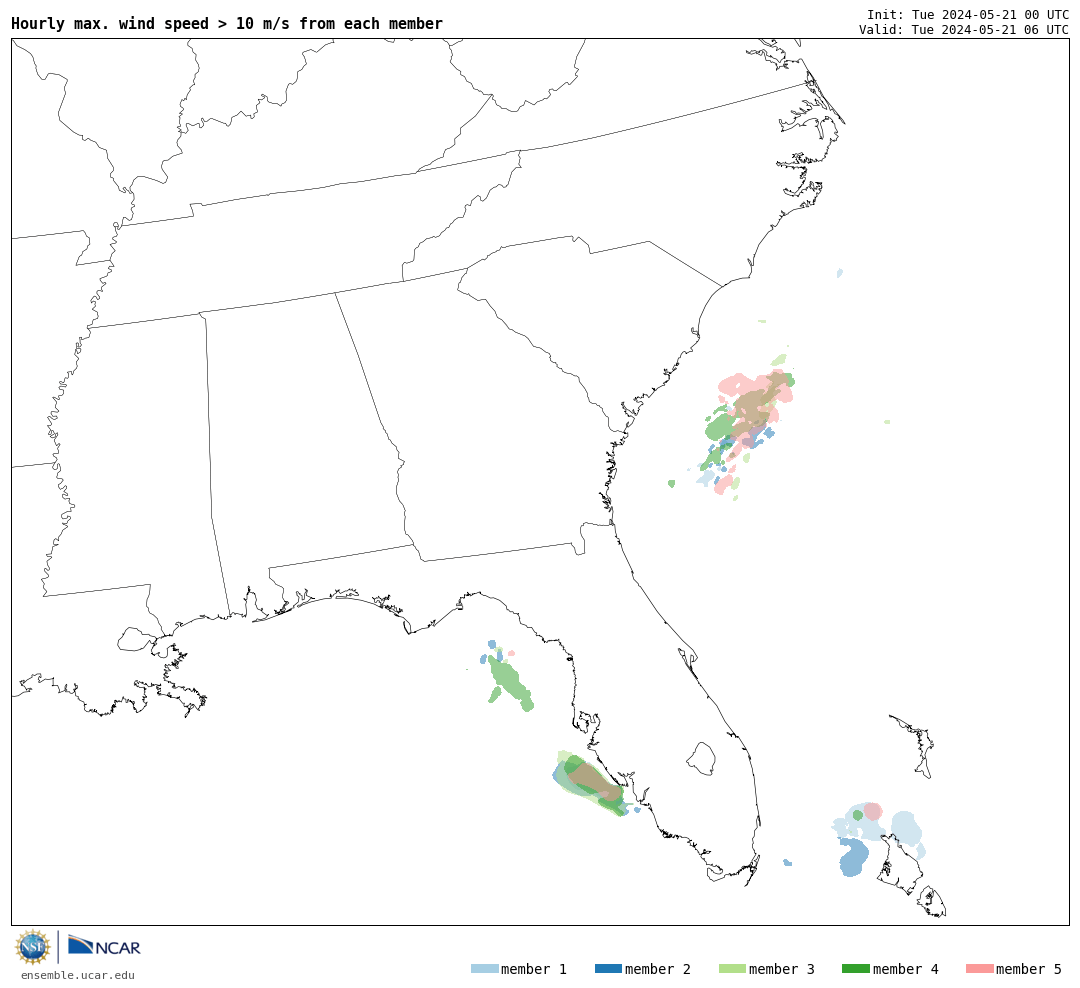Click the member 4 dark green swatch

point(855,969)
